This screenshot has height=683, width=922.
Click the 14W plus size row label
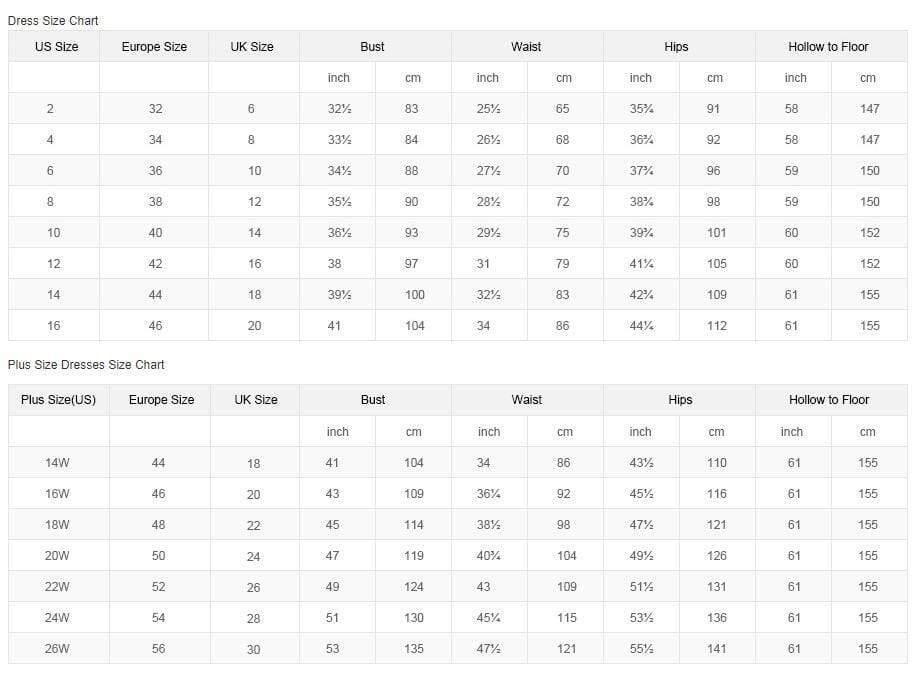[57, 463]
